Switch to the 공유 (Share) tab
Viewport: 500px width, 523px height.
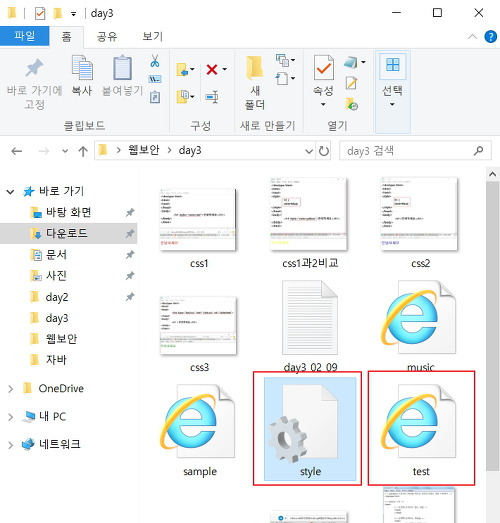click(x=107, y=36)
